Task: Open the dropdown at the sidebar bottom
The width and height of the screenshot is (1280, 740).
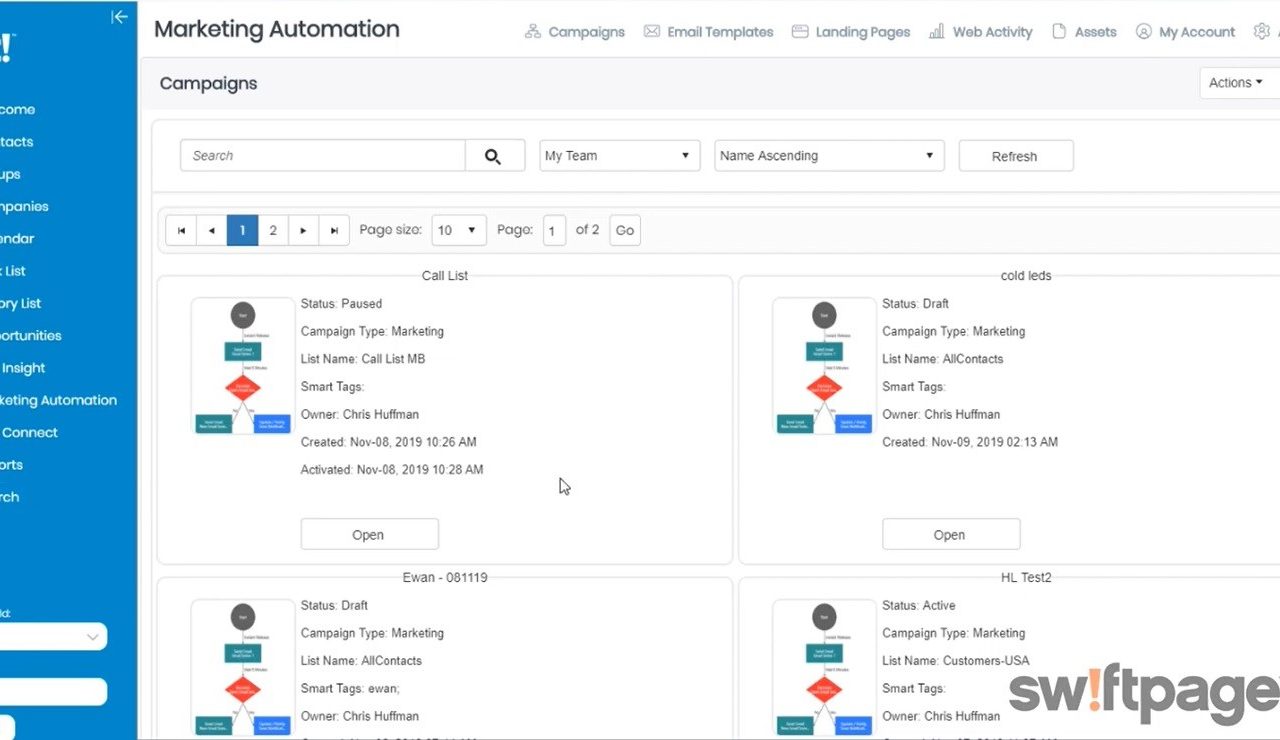Action: (53, 636)
